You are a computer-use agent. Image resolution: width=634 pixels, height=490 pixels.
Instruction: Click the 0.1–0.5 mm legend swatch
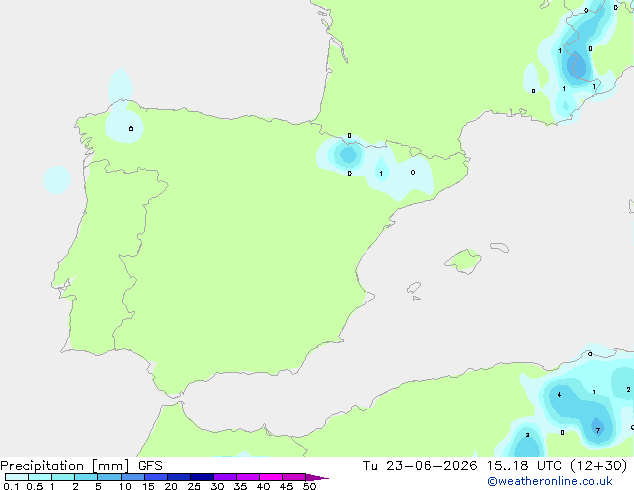click(17, 477)
